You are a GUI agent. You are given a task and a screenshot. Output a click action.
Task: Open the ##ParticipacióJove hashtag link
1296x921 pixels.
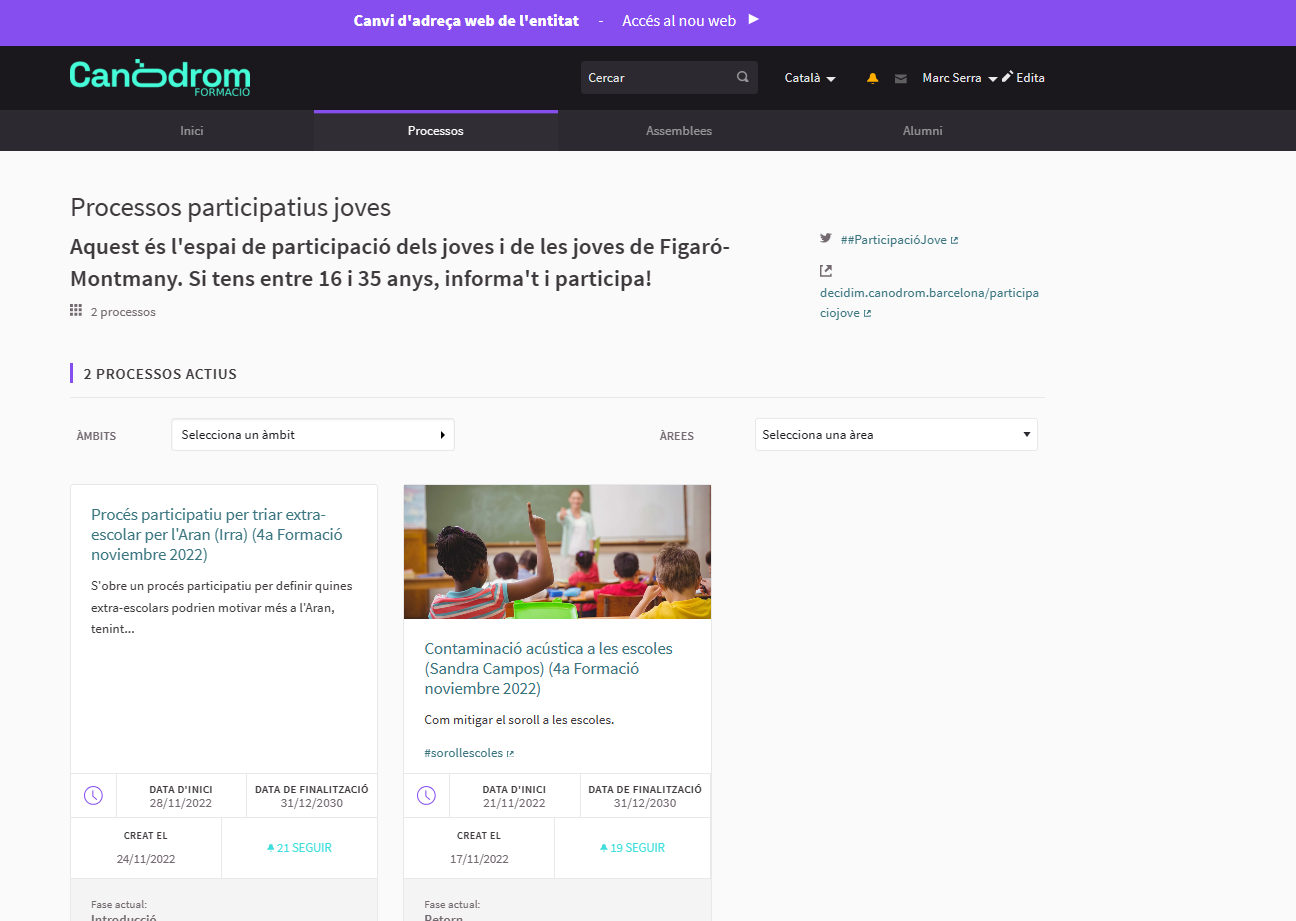coord(900,240)
